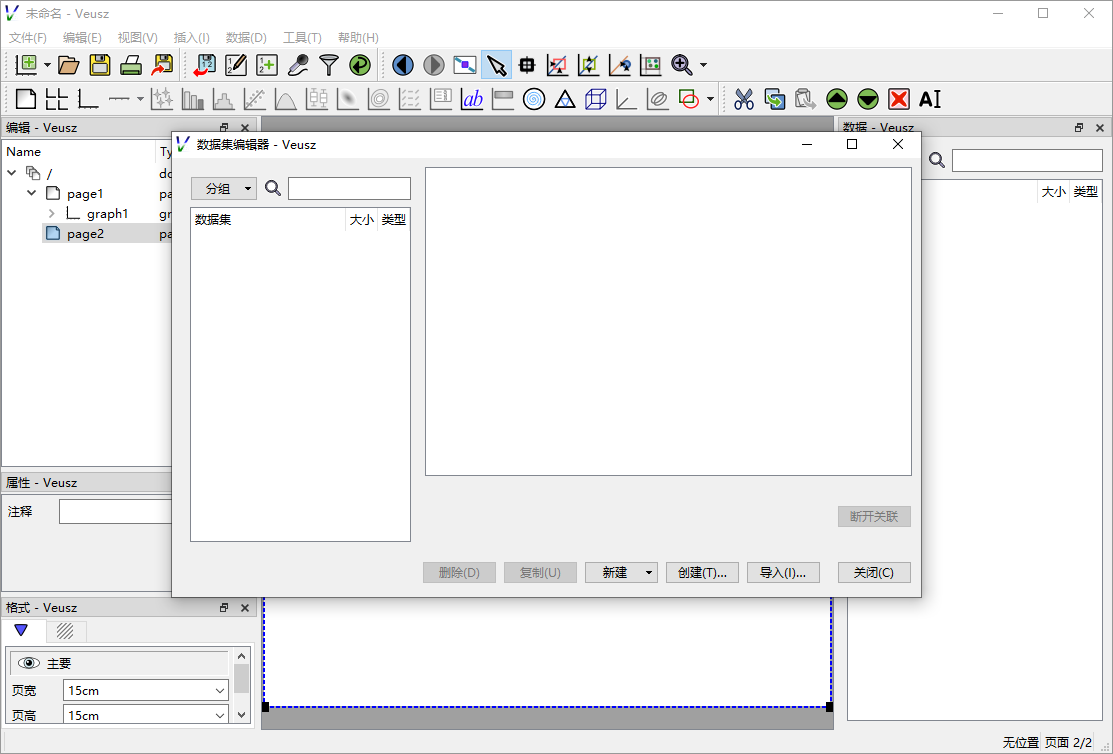Viewport: 1113px width, 754px height.
Task: Click the dataset search input field
Action: click(x=349, y=188)
